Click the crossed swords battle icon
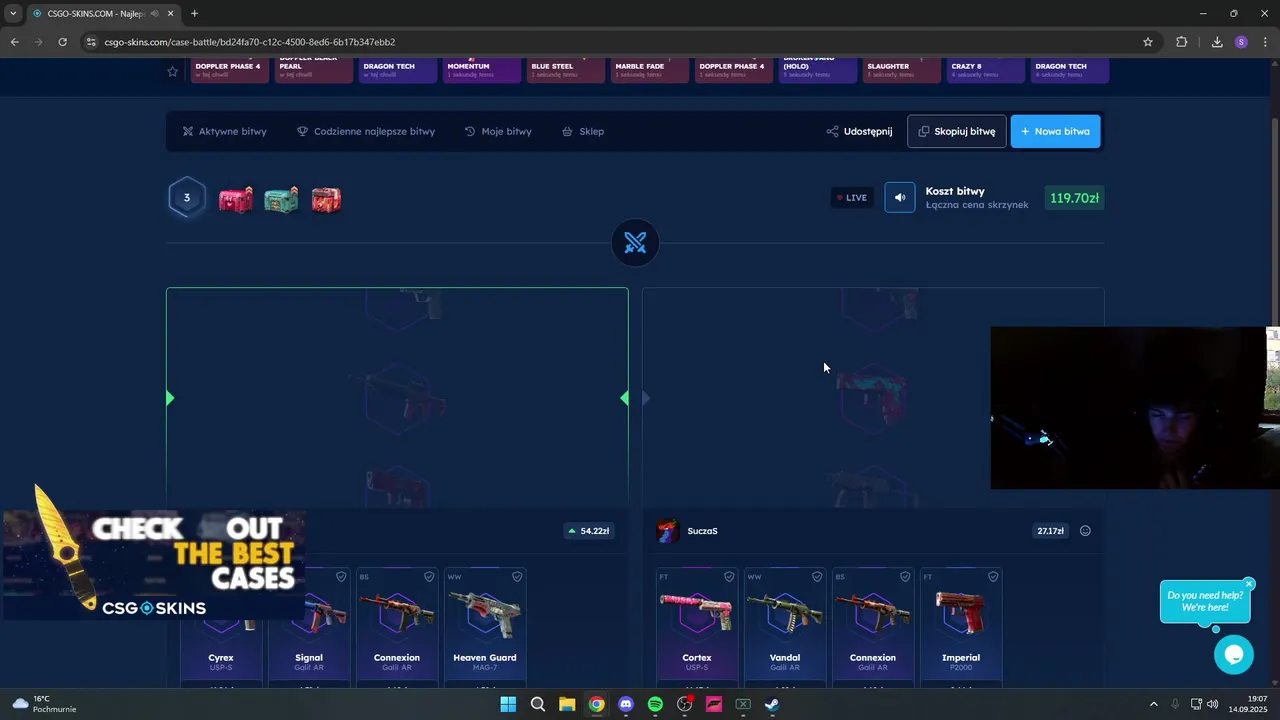The height and width of the screenshot is (720, 1280). (x=635, y=243)
